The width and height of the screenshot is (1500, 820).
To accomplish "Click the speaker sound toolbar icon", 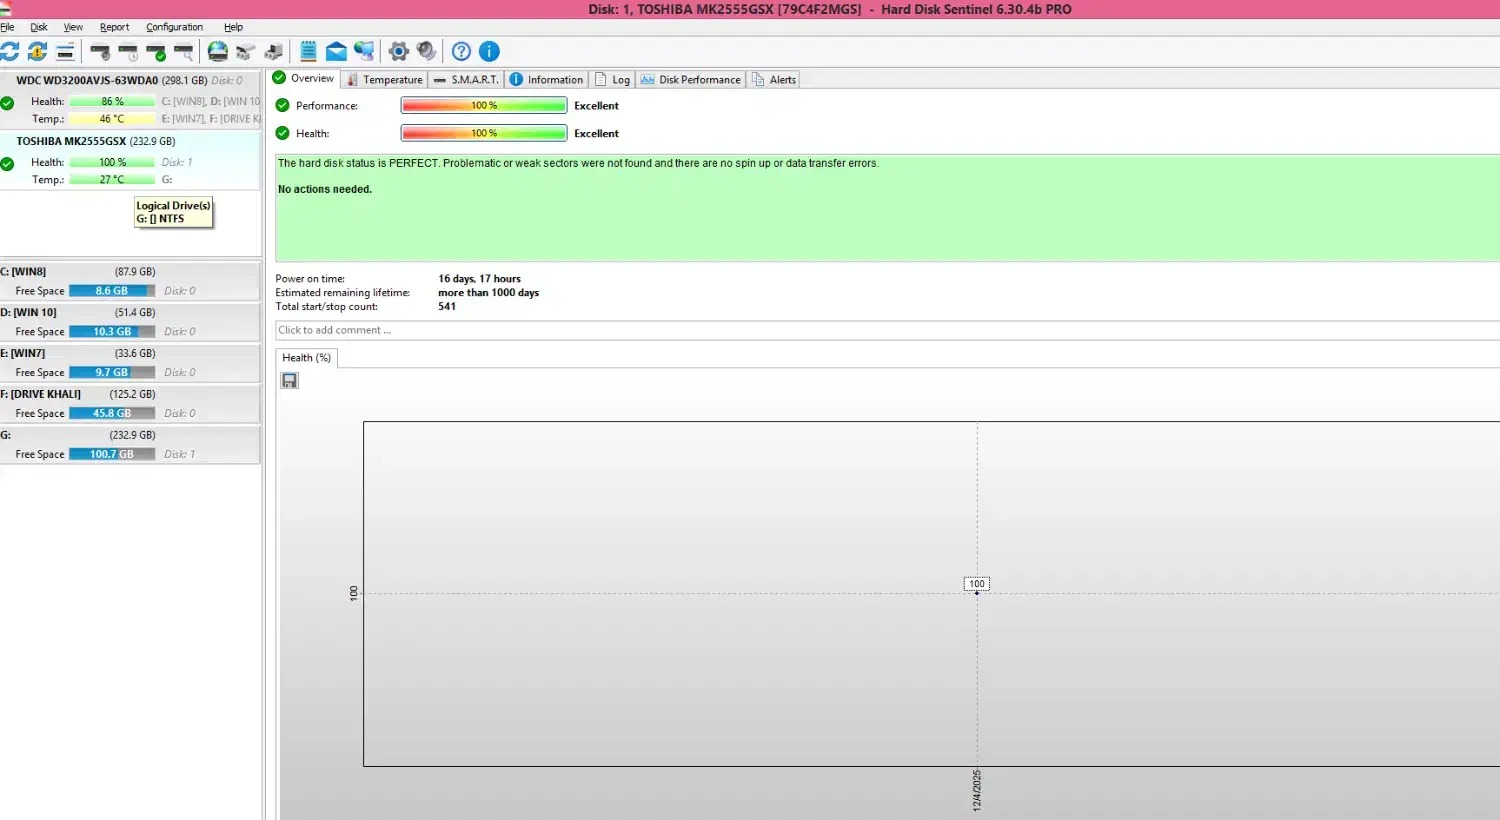I will [426, 51].
